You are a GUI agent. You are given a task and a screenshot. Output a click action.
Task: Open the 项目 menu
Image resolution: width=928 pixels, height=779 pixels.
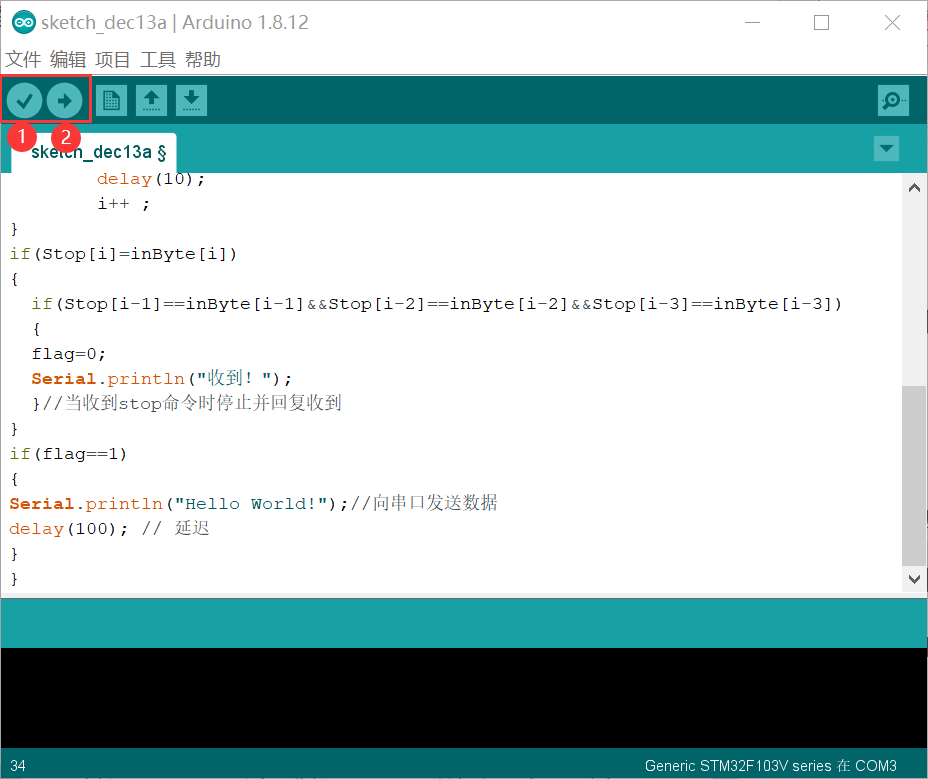(112, 60)
